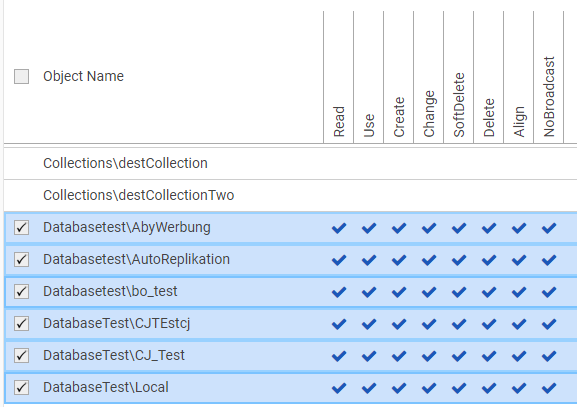Toggle Create checkmark for Databasetest\bo_test
Viewport: 577px width, 407px height.
(x=399, y=292)
